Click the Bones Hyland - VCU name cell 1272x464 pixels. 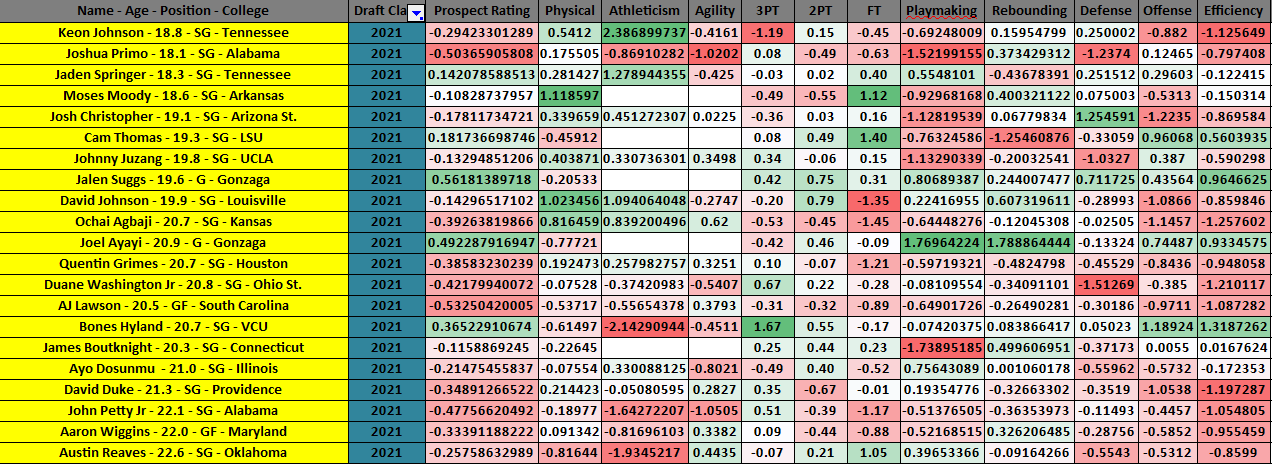pyautogui.click(x=176, y=327)
